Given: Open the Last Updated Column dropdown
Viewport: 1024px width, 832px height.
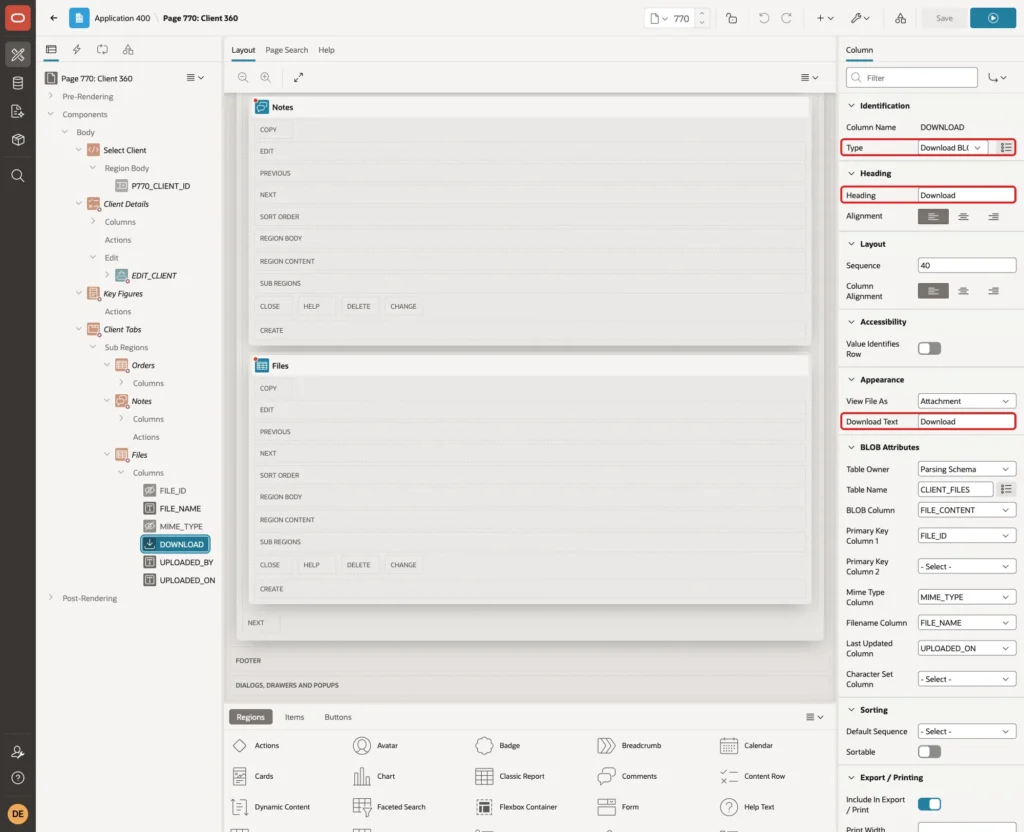Looking at the screenshot, I should pyautogui.click(x=967, y=648).
